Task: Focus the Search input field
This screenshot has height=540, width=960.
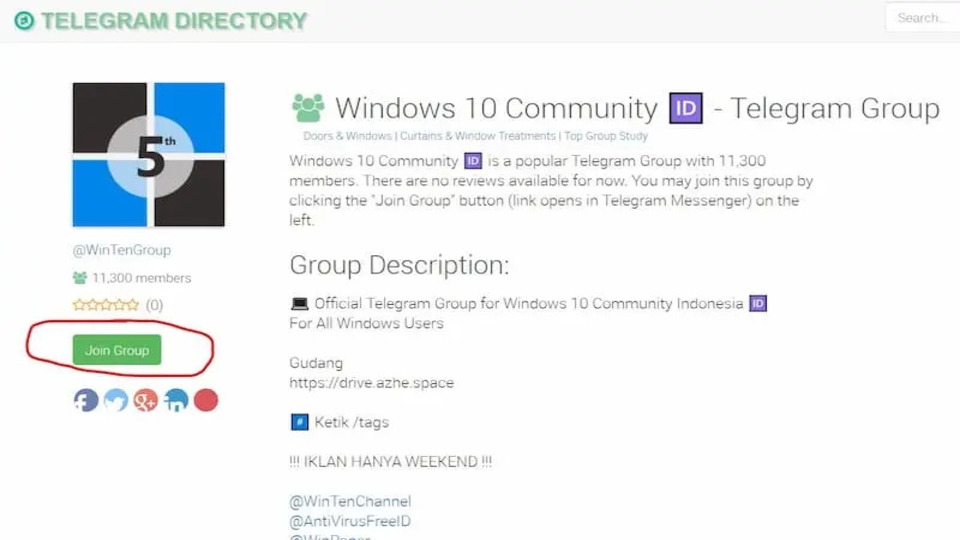Action: (922, 18)
